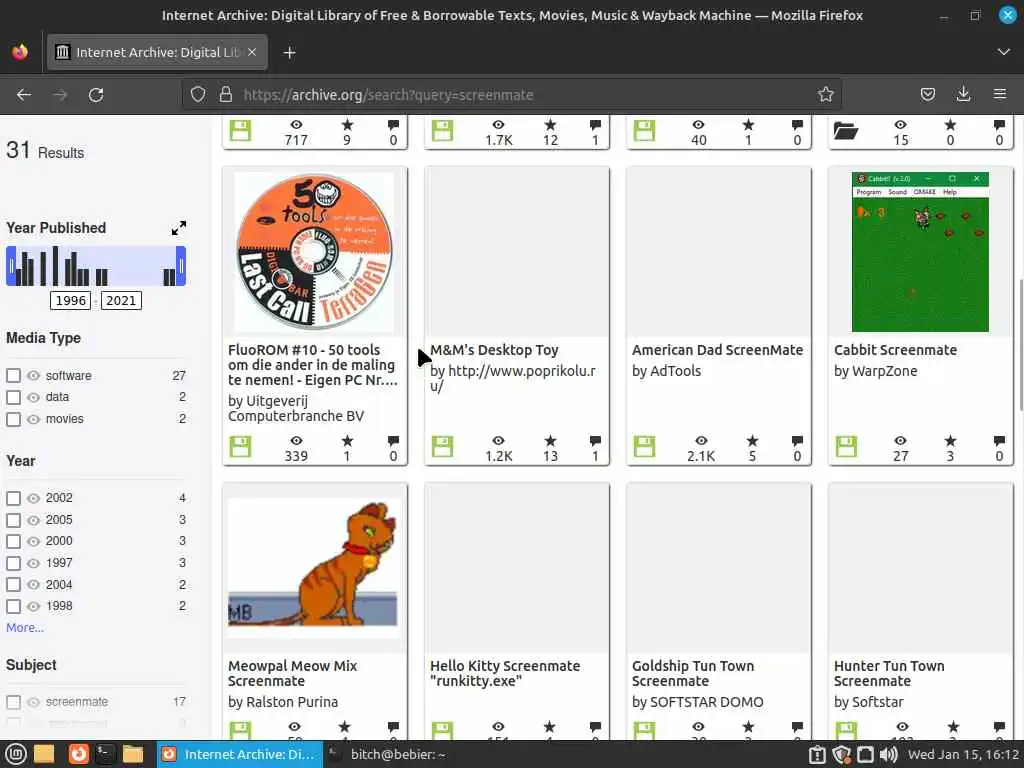Open Cabbit Screenmate item title
This screenshot has width=1024, height=768.
[x=895, y=350]
